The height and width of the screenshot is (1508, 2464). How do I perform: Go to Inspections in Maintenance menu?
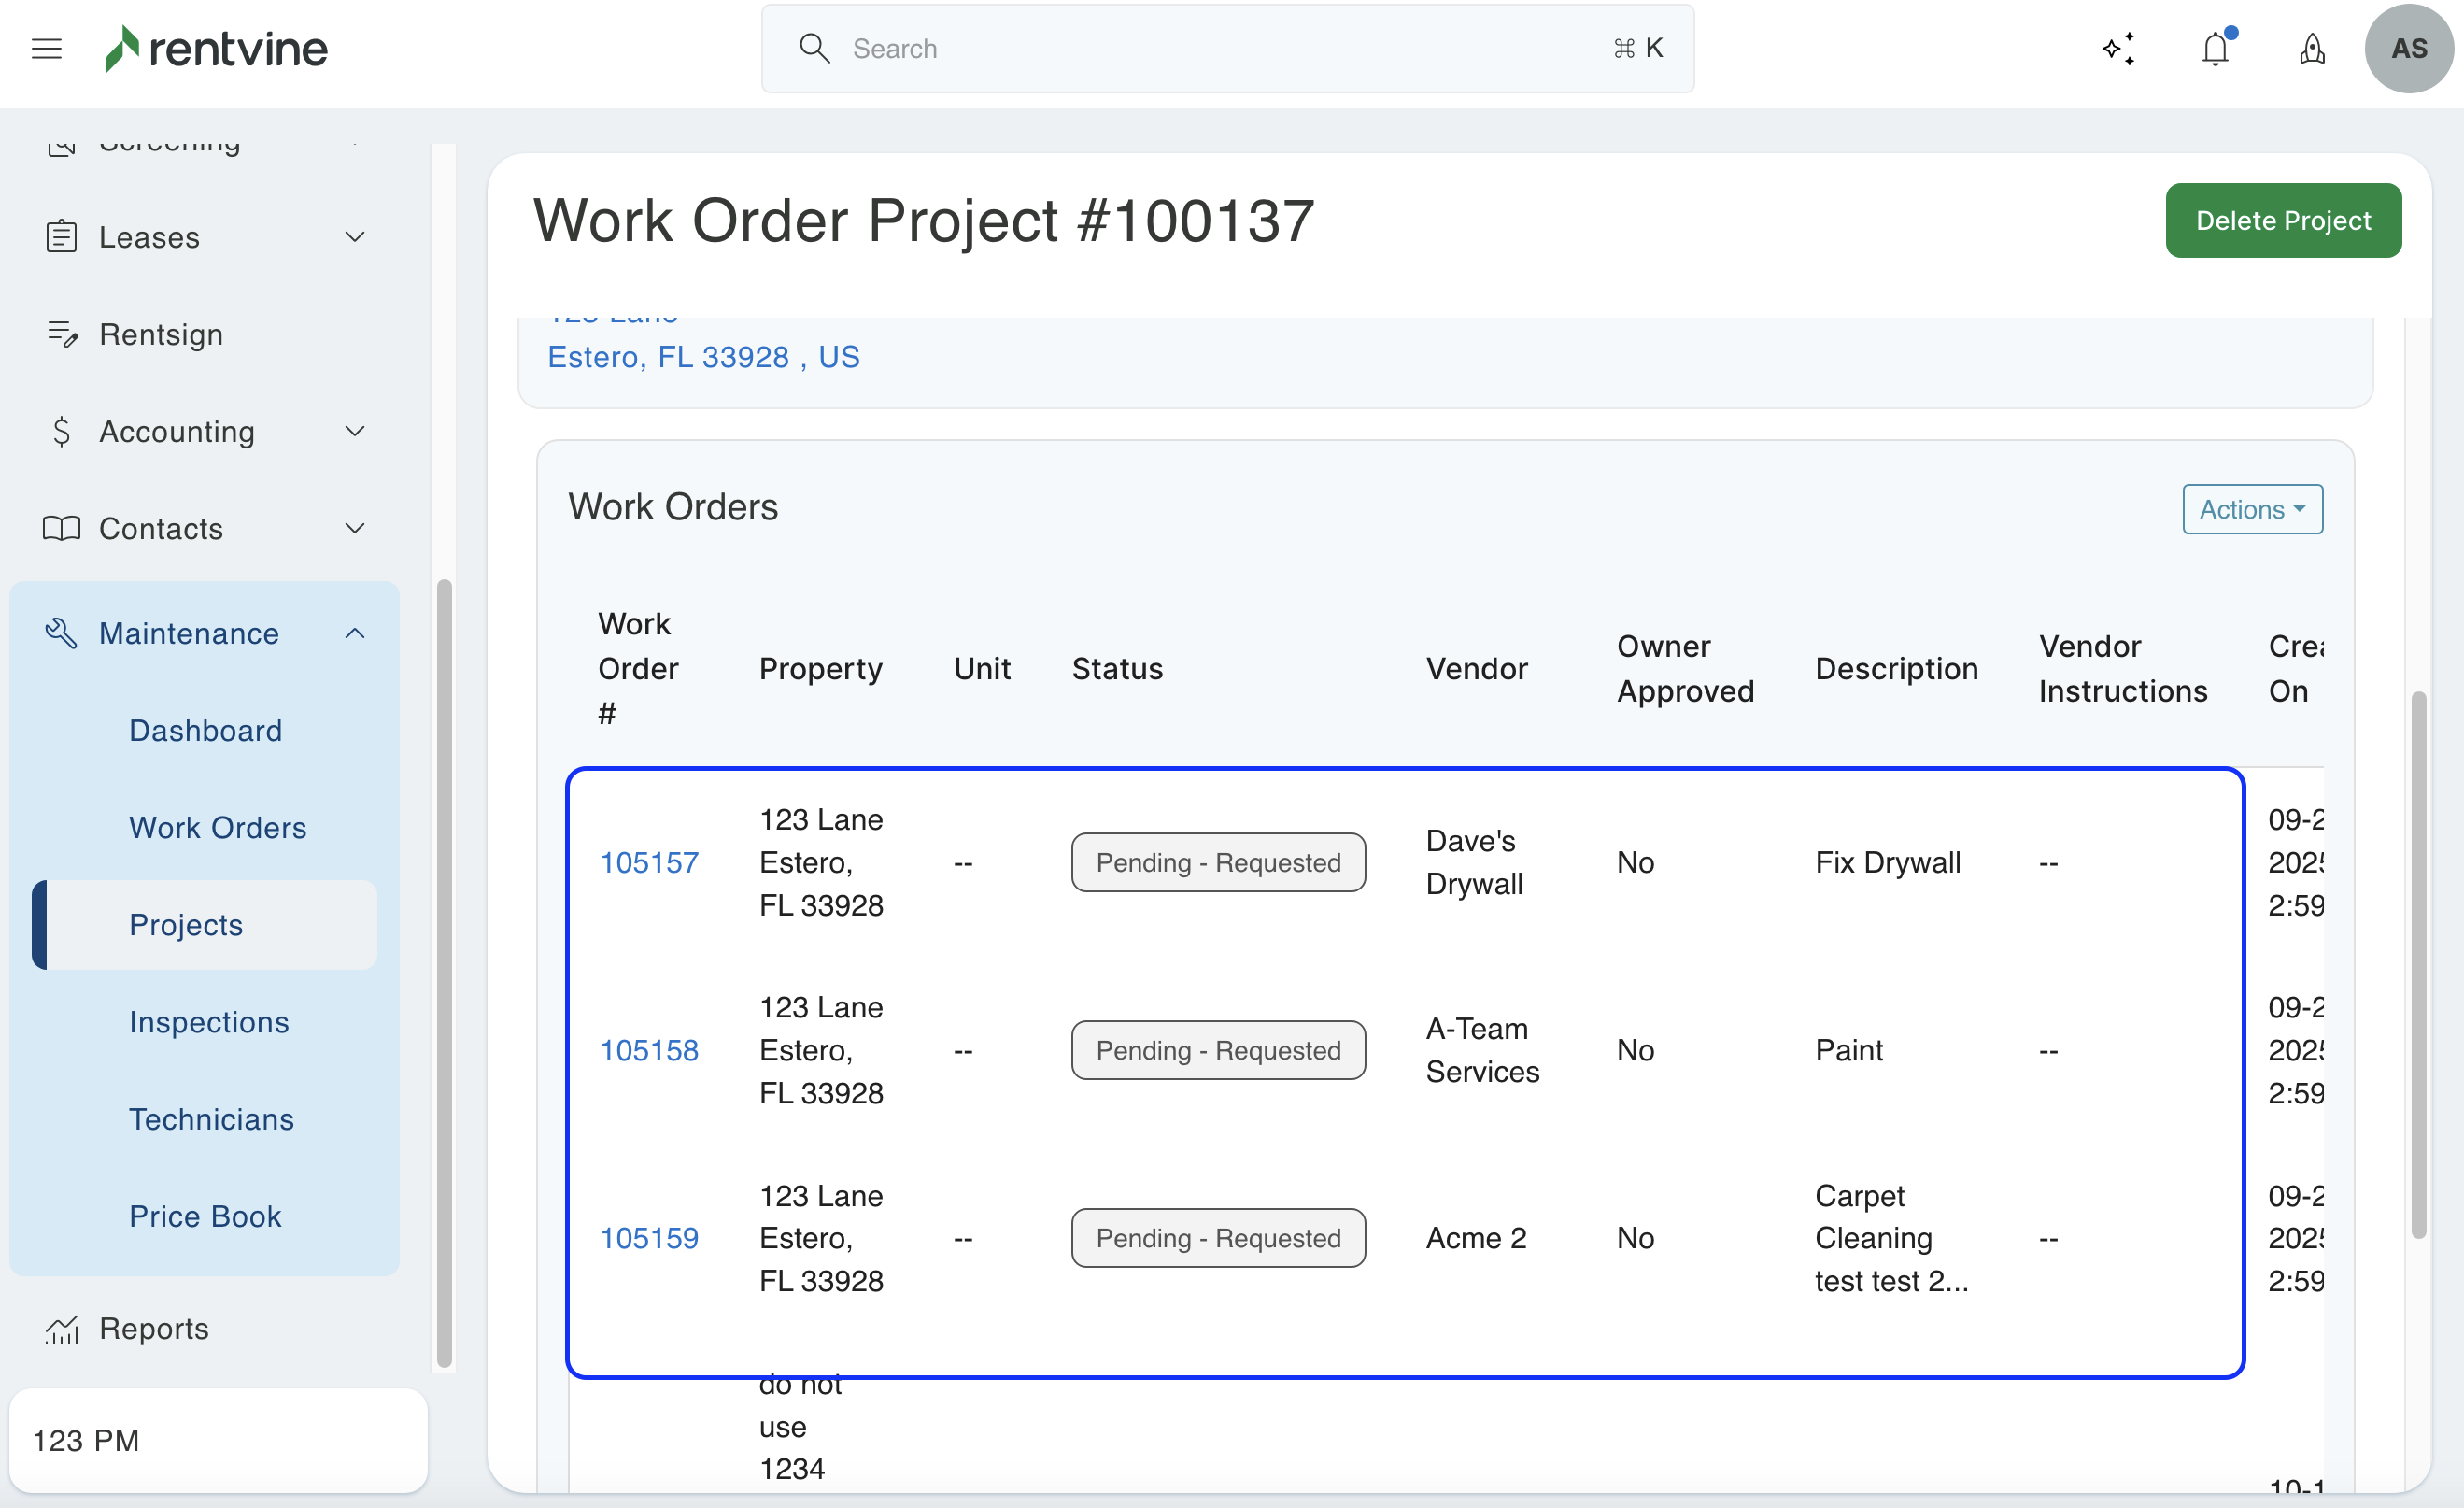click(209, 1022)
